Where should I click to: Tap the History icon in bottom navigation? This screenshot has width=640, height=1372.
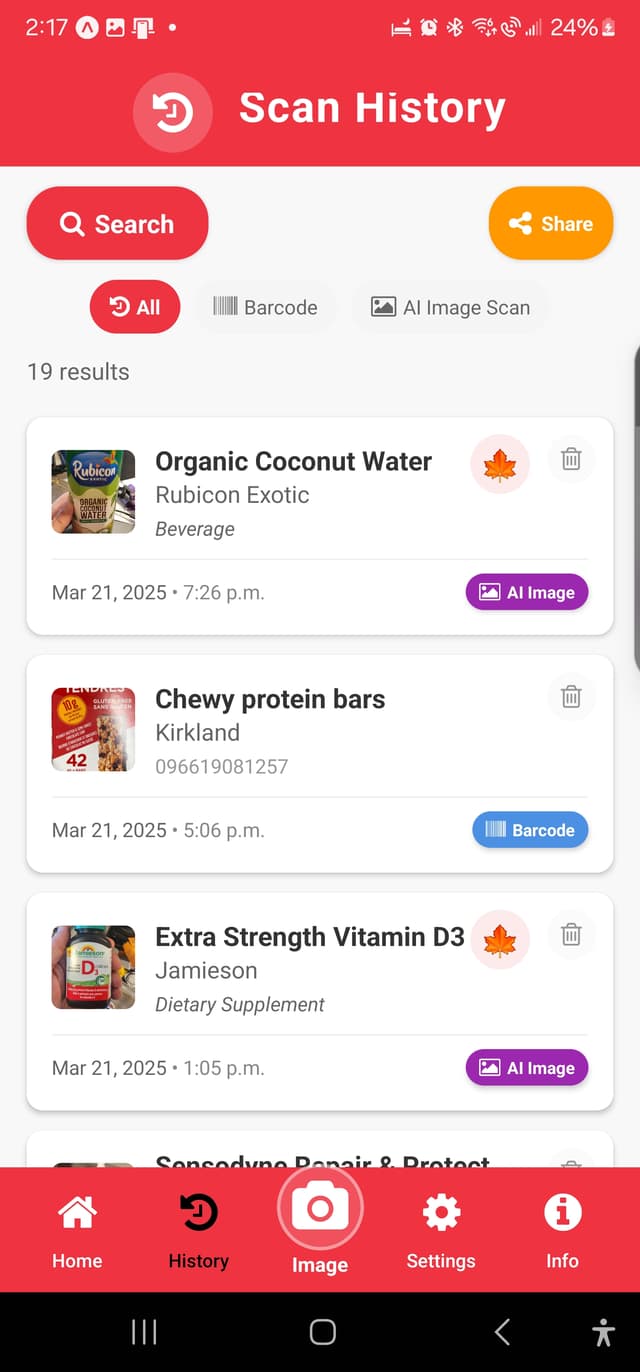[197, 1226]
